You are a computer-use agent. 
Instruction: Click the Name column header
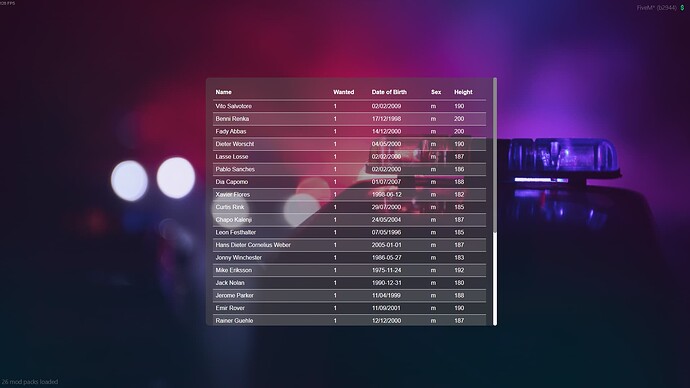click(224, 92)
